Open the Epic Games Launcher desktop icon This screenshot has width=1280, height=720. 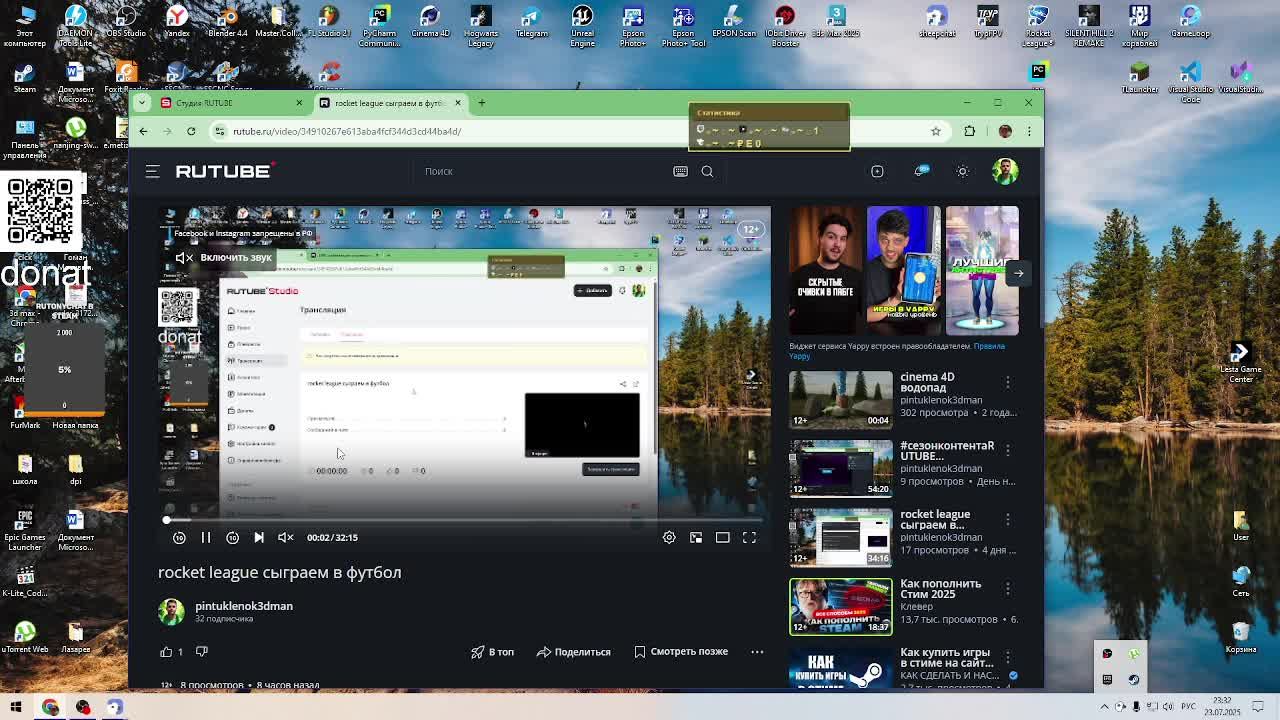25,530
